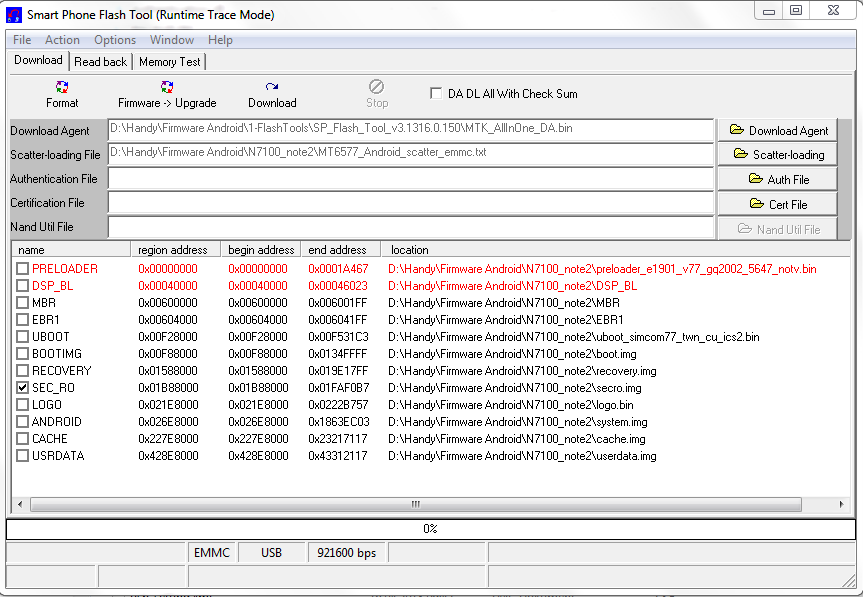This screenshot has height=597, width=863.
Task: Click the Cert File folder button
Action: pos(777,204)
